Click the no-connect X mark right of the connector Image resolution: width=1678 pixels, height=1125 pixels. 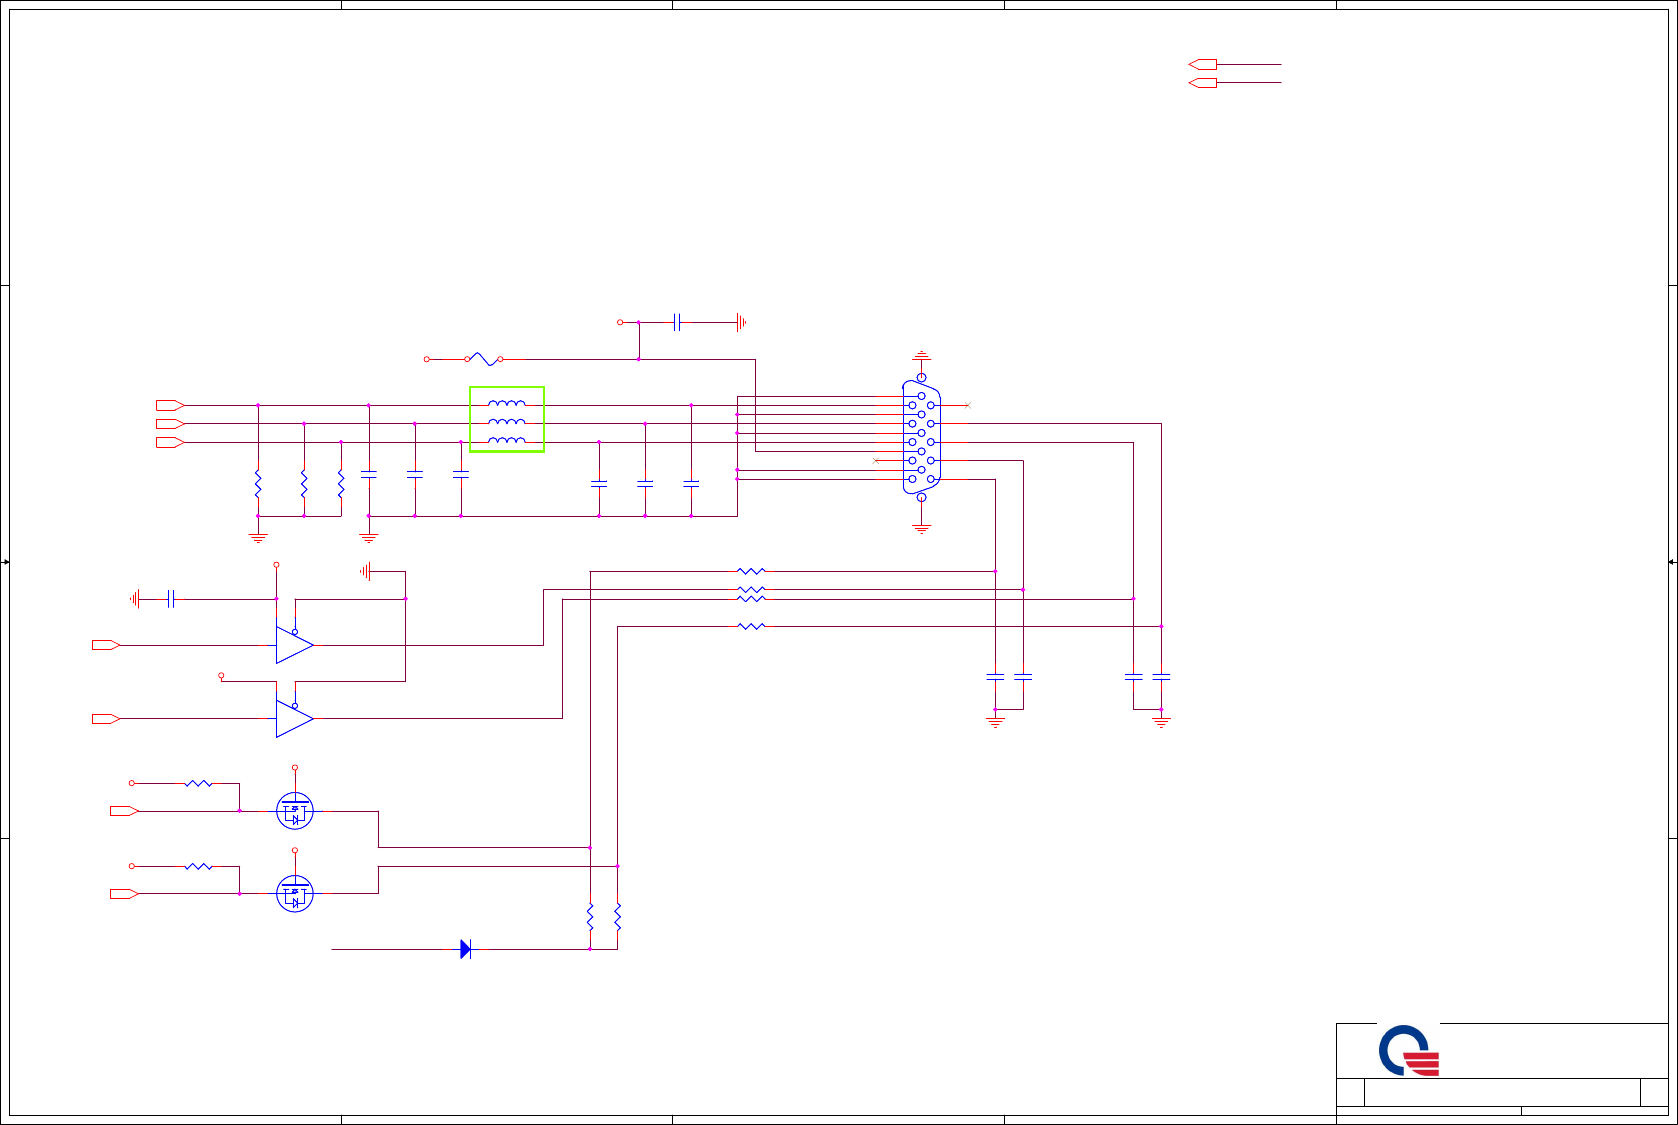pyautogui.click(x=967, y=405)
